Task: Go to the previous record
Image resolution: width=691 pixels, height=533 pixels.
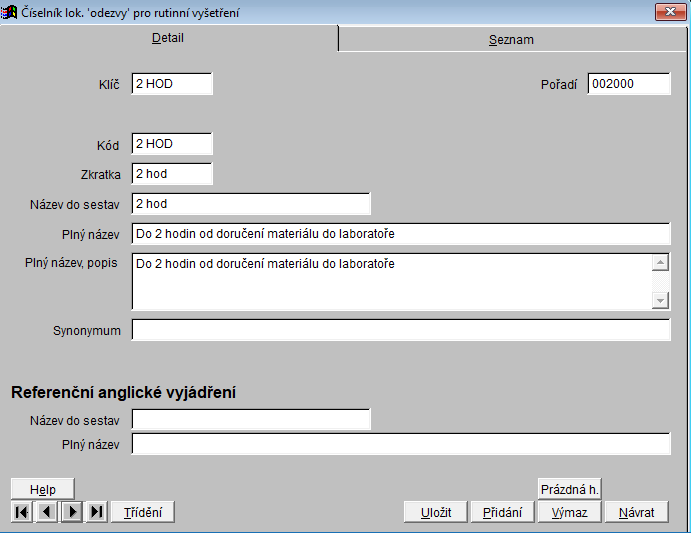Action: [x=46, y=512]
